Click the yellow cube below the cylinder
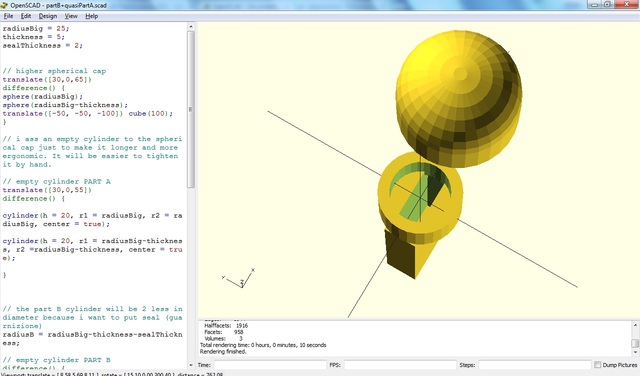 tap(408, 253)
